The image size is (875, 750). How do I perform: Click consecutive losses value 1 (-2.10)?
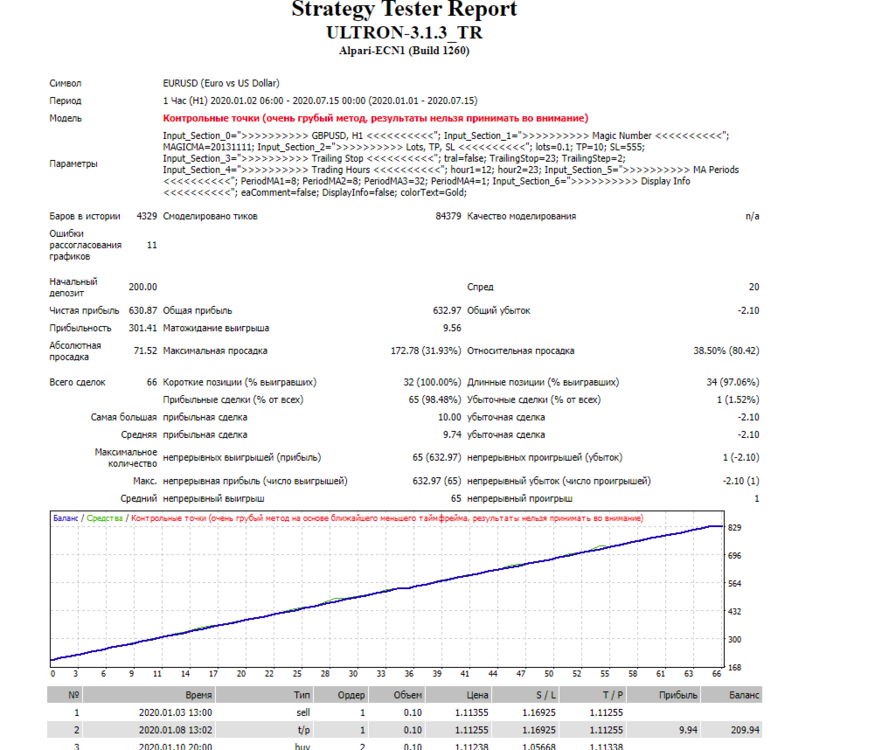(741, 458)
